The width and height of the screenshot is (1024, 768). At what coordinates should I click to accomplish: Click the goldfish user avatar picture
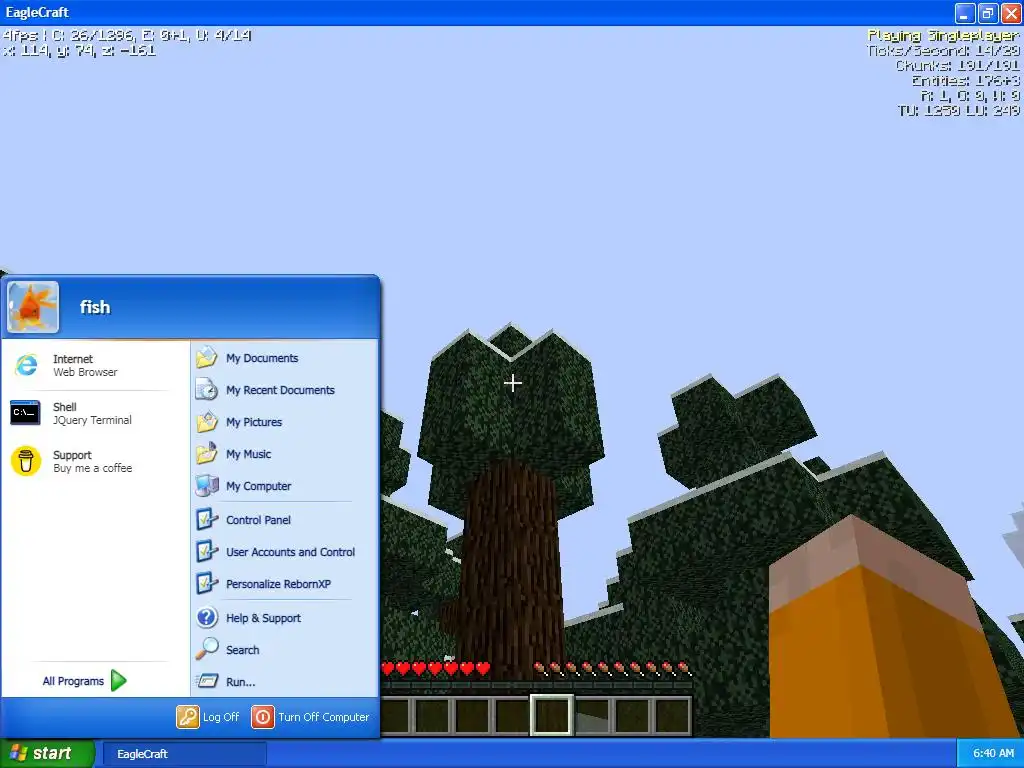33,308
